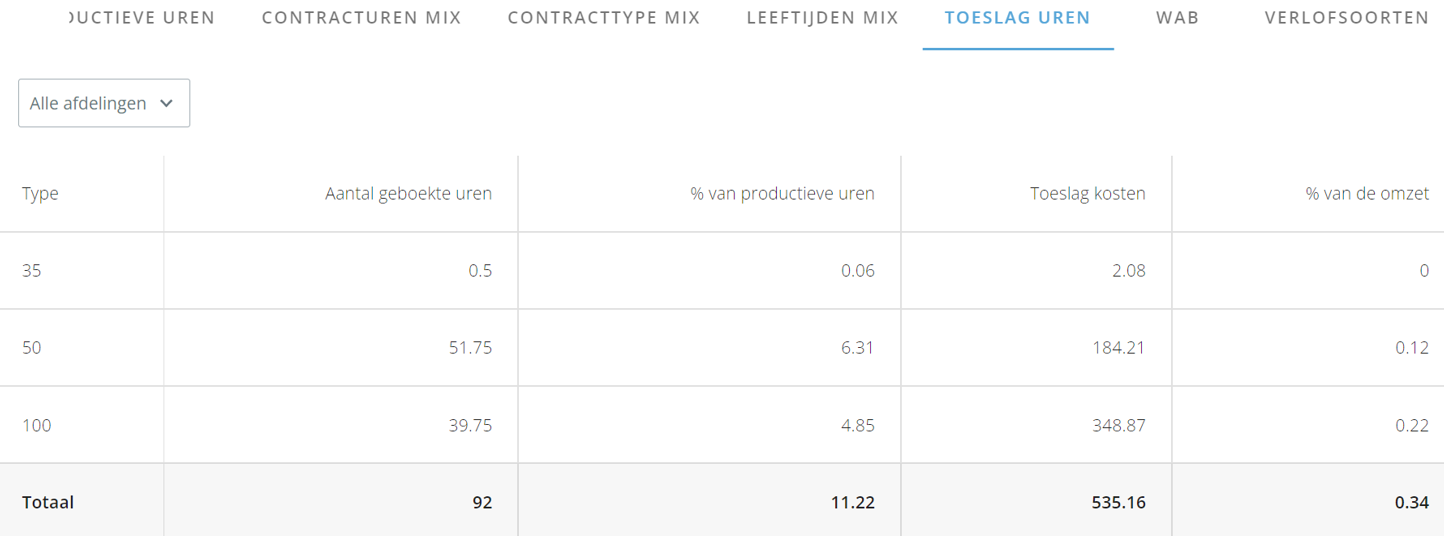Click the Type column header
The image size is (1444, 539).
[40, 194]
